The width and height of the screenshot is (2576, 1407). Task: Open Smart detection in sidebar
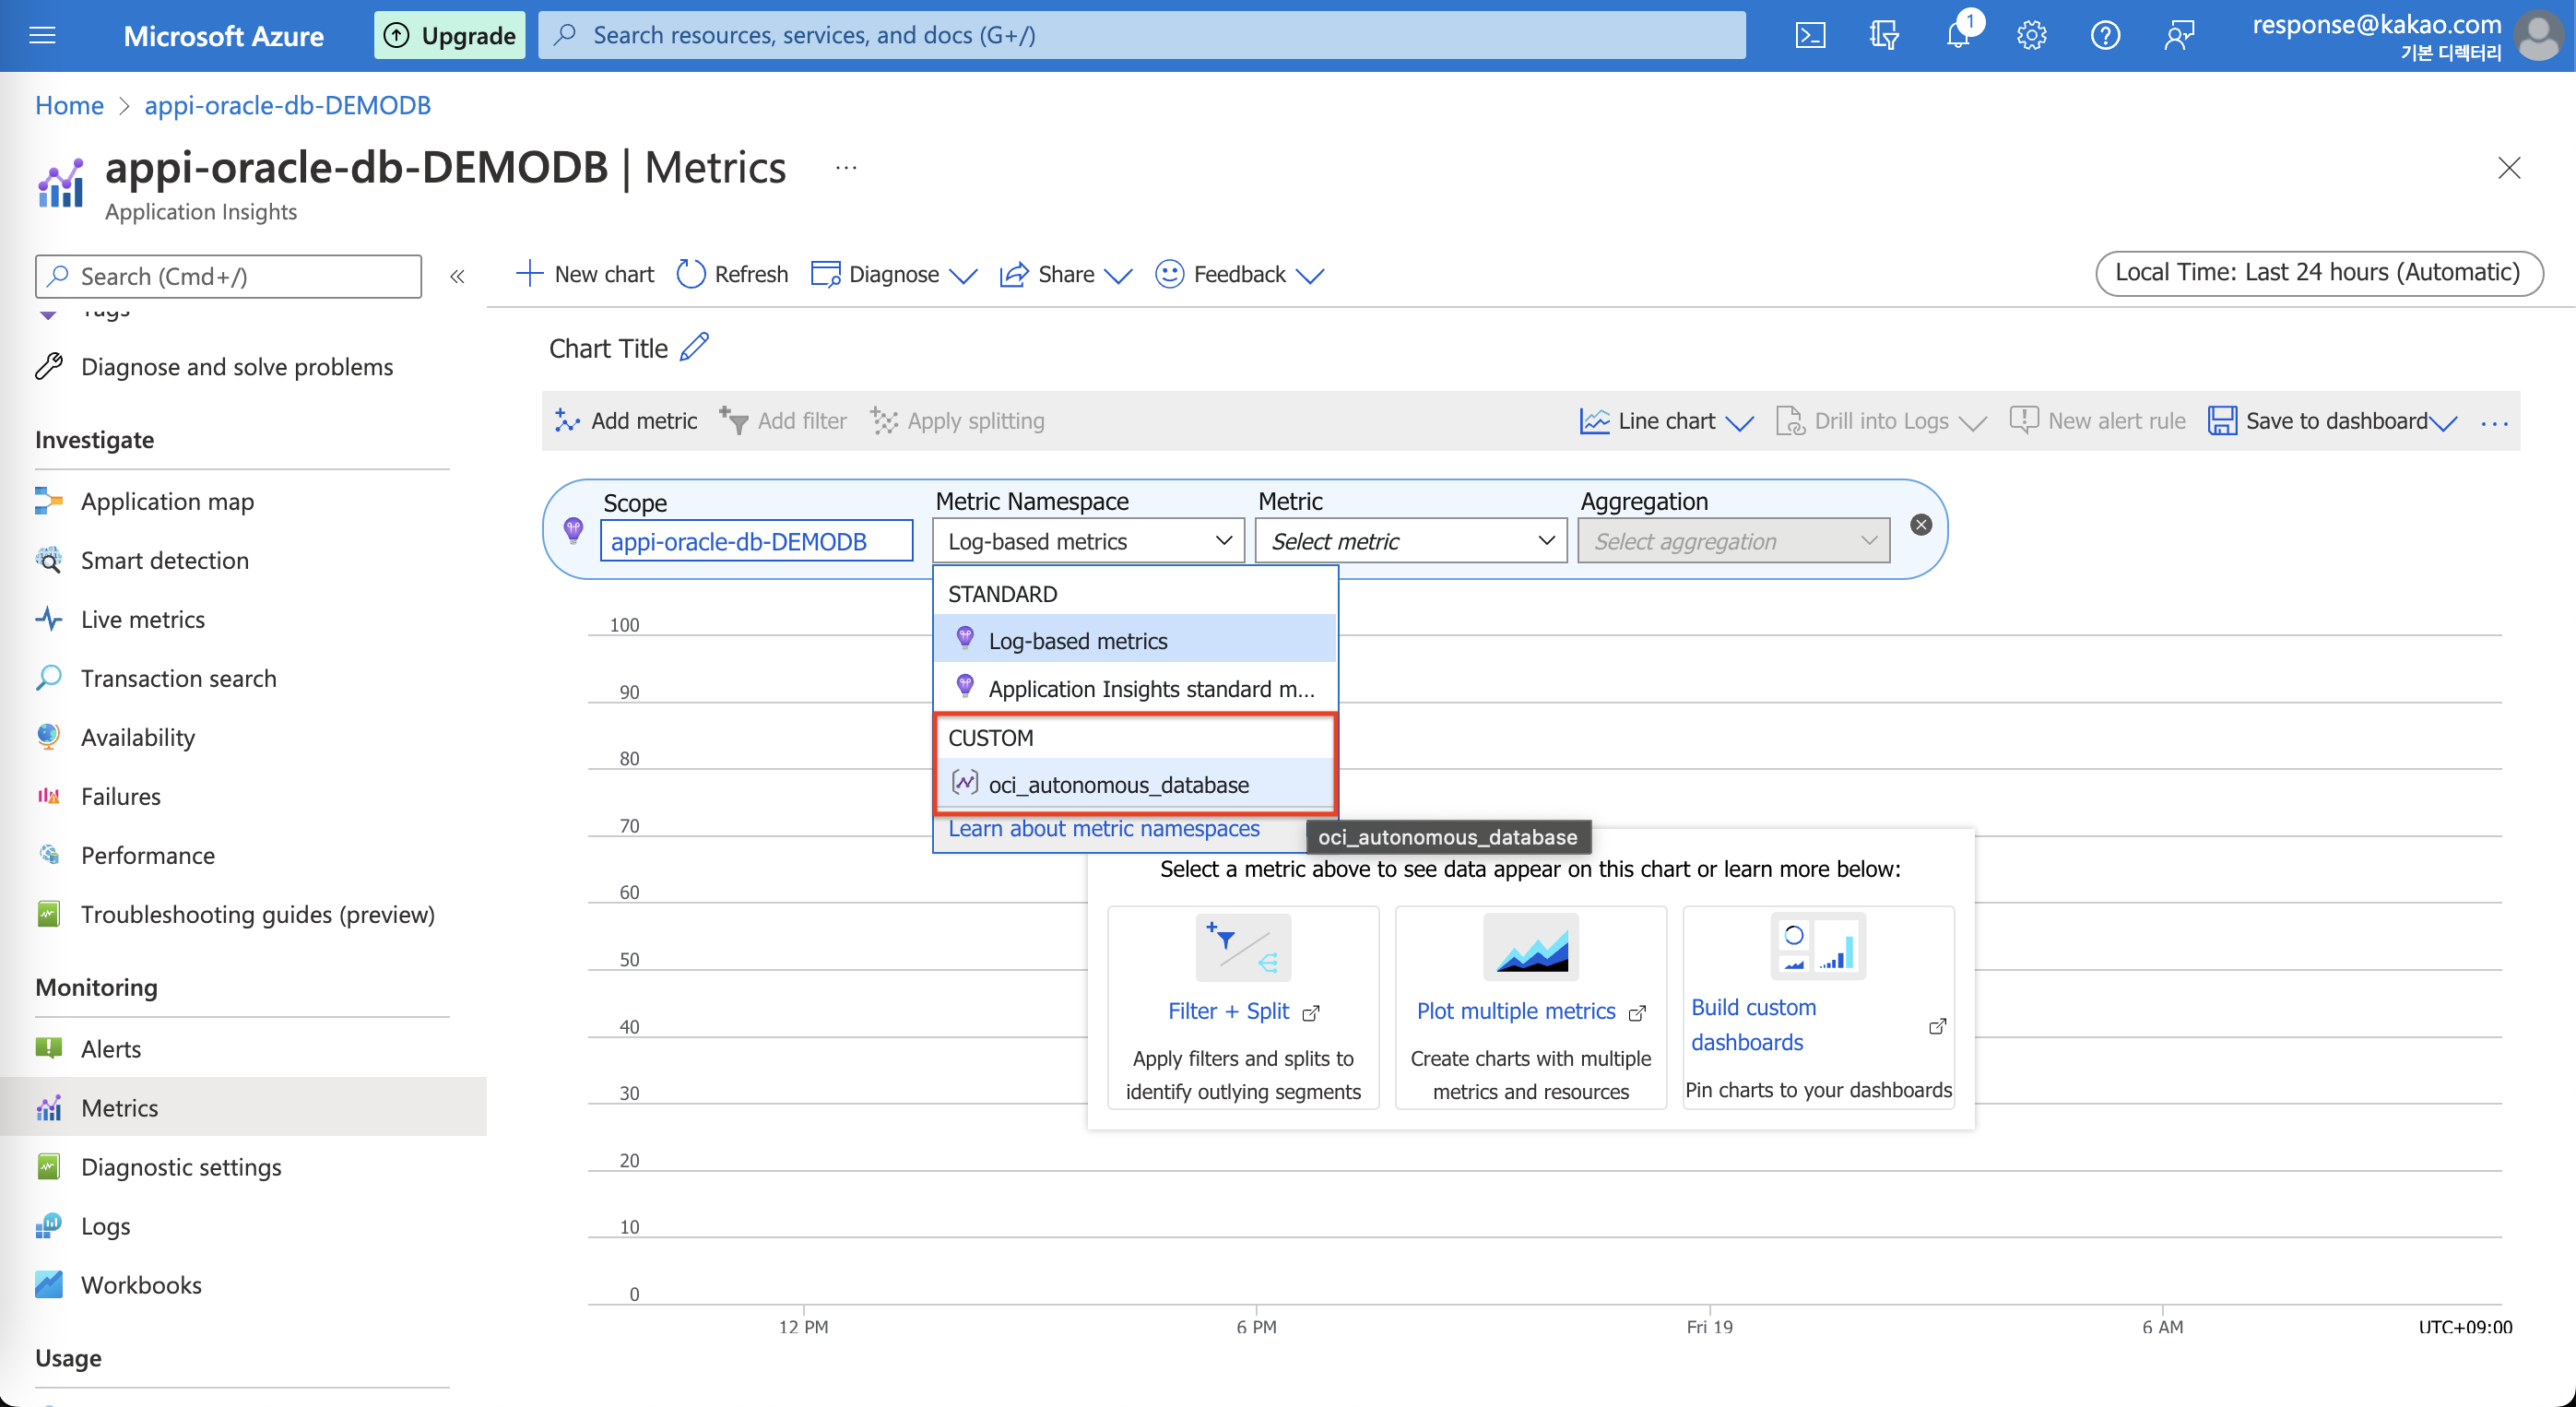pyautogui.click(x=164, y=560)
